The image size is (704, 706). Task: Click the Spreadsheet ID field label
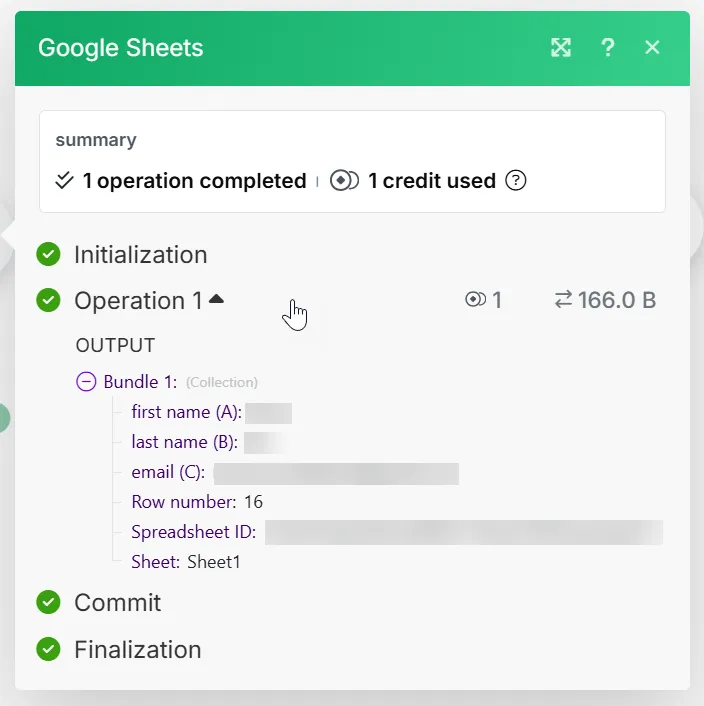pyautogui.click(x=194, y=532)
